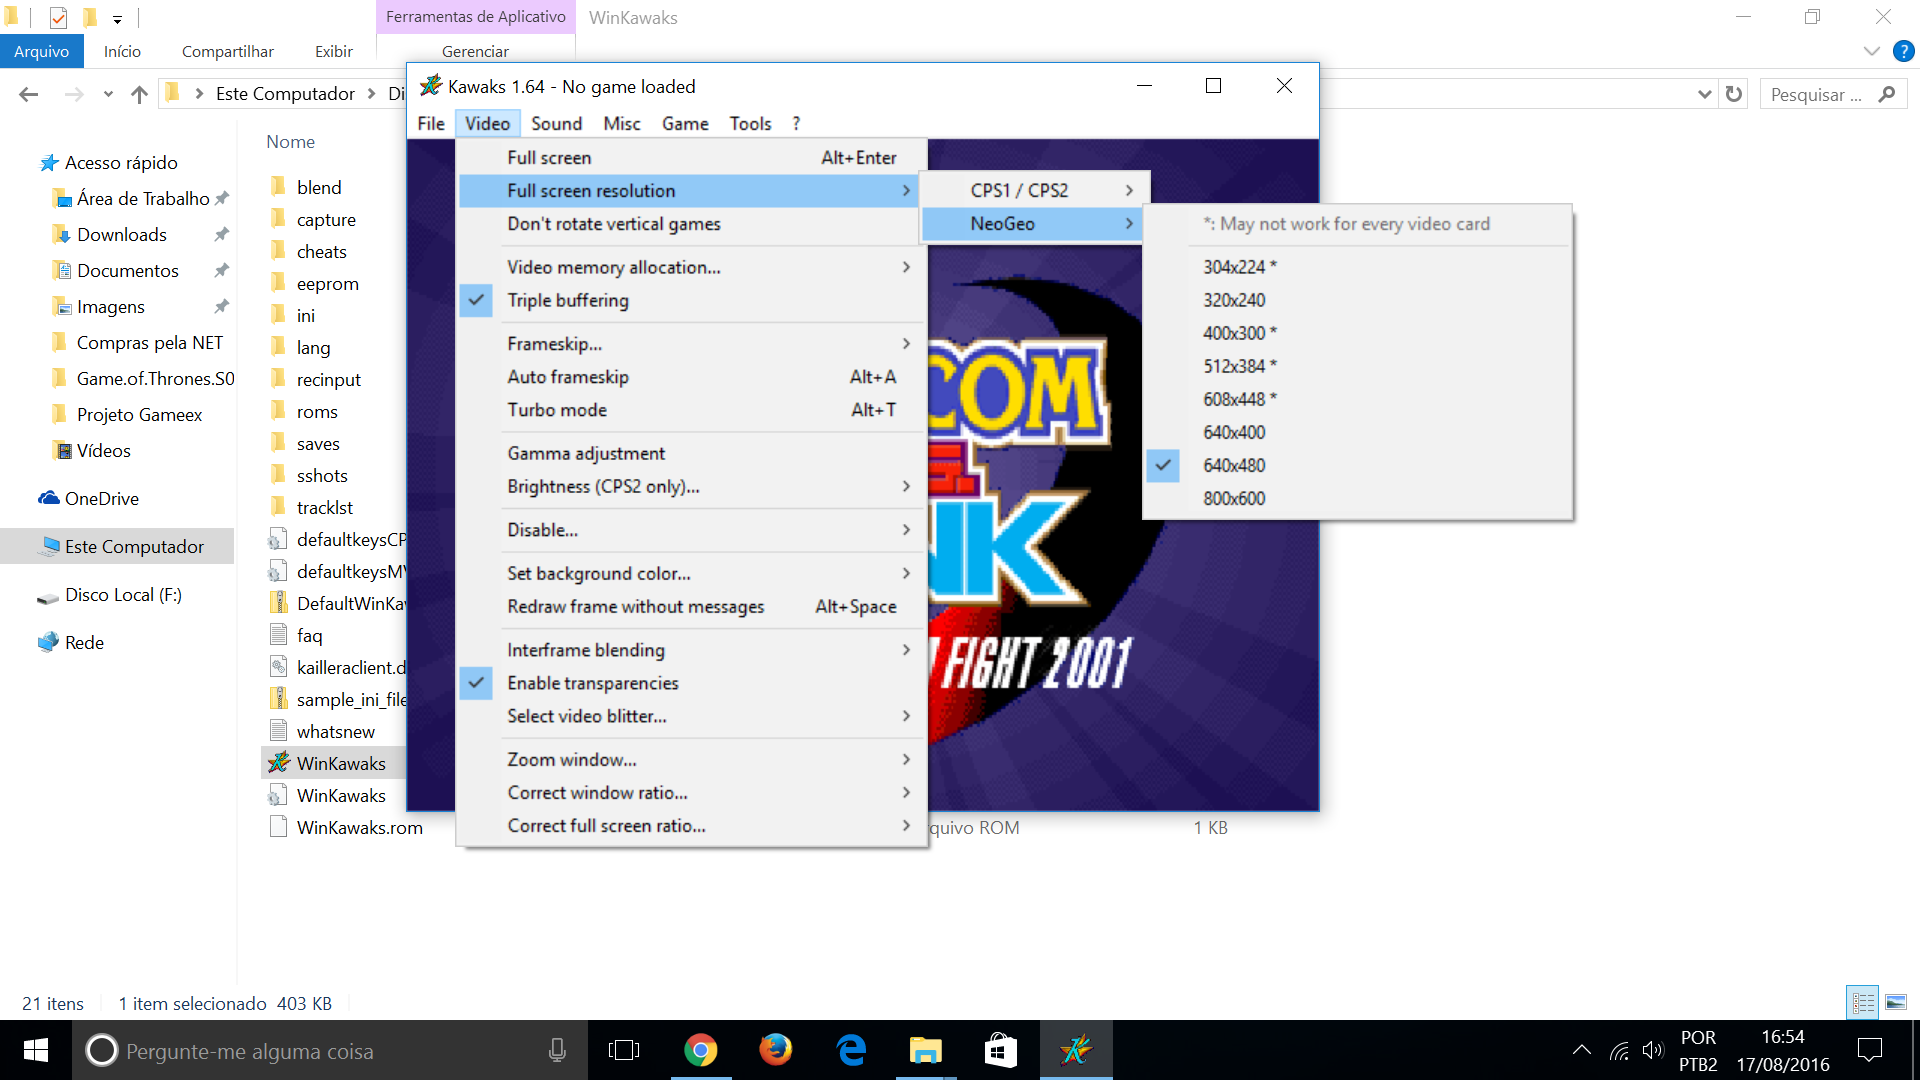Open the Sound menu in Kawaks
This screenshot has height=1080, width=1920.
[556, 123]
